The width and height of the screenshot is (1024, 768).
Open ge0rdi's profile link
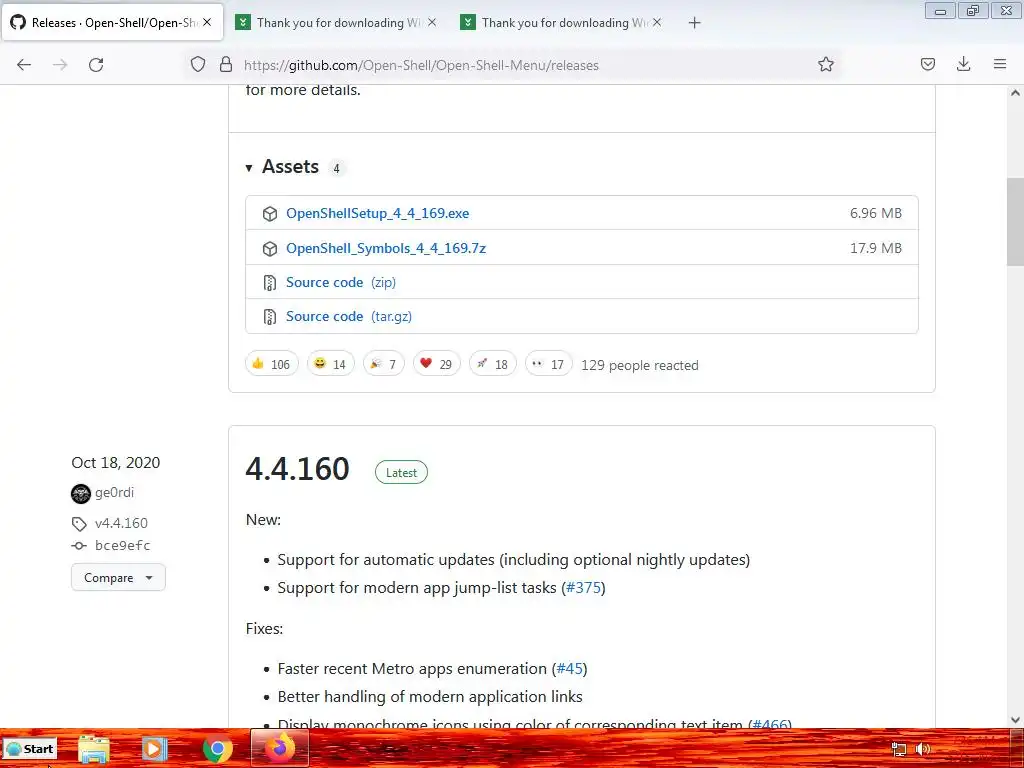(x=114, y=492)
